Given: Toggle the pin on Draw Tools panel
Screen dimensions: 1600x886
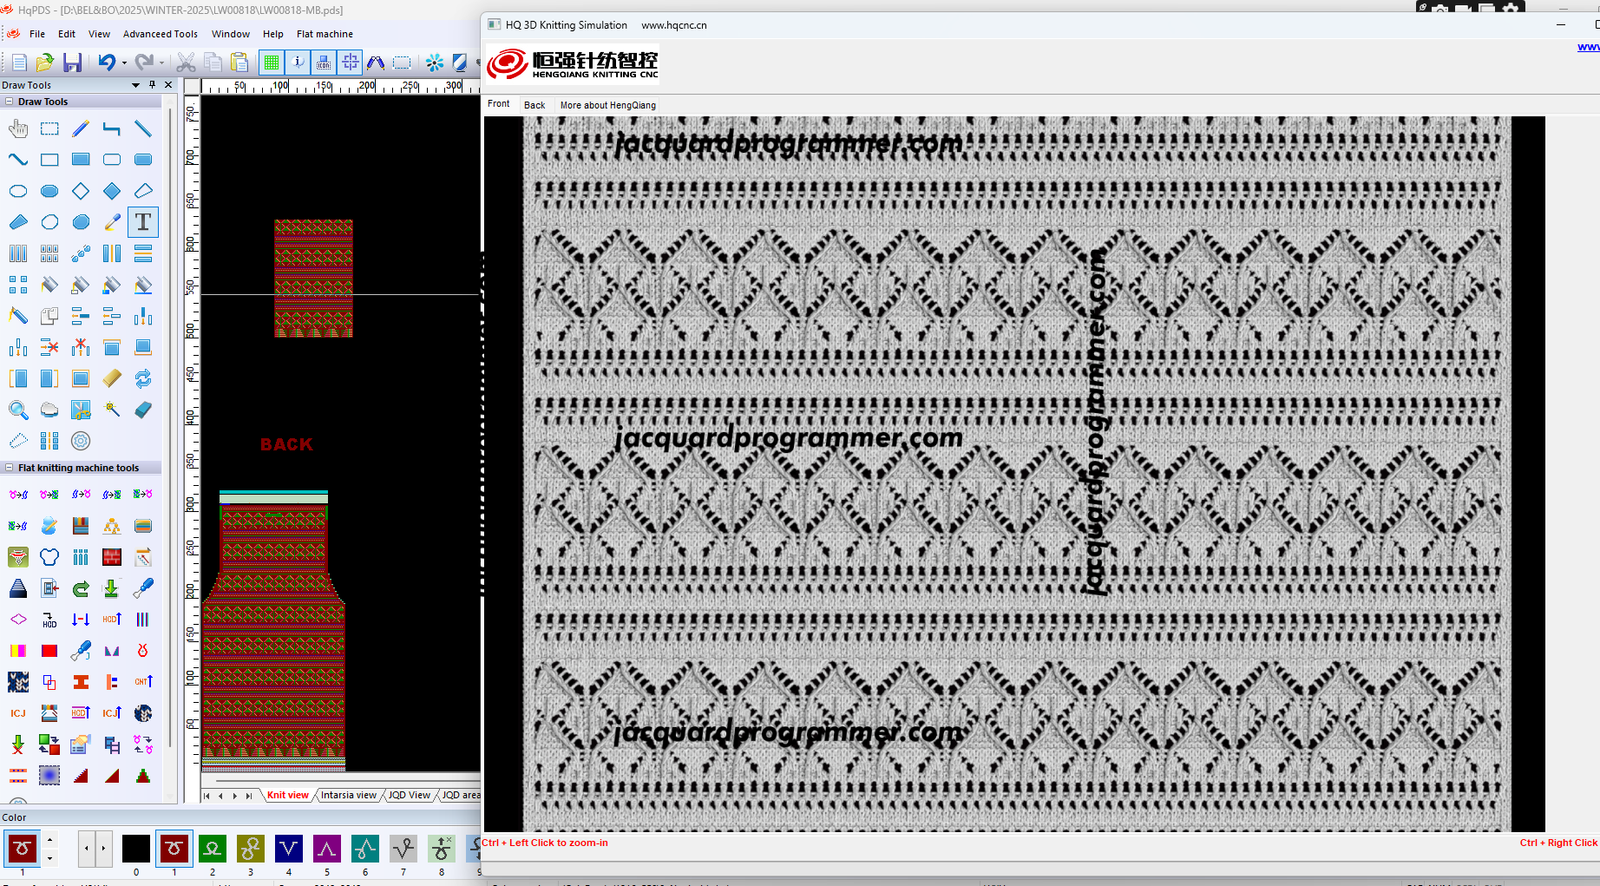Looking at the screenshot, I should [152, 85].
